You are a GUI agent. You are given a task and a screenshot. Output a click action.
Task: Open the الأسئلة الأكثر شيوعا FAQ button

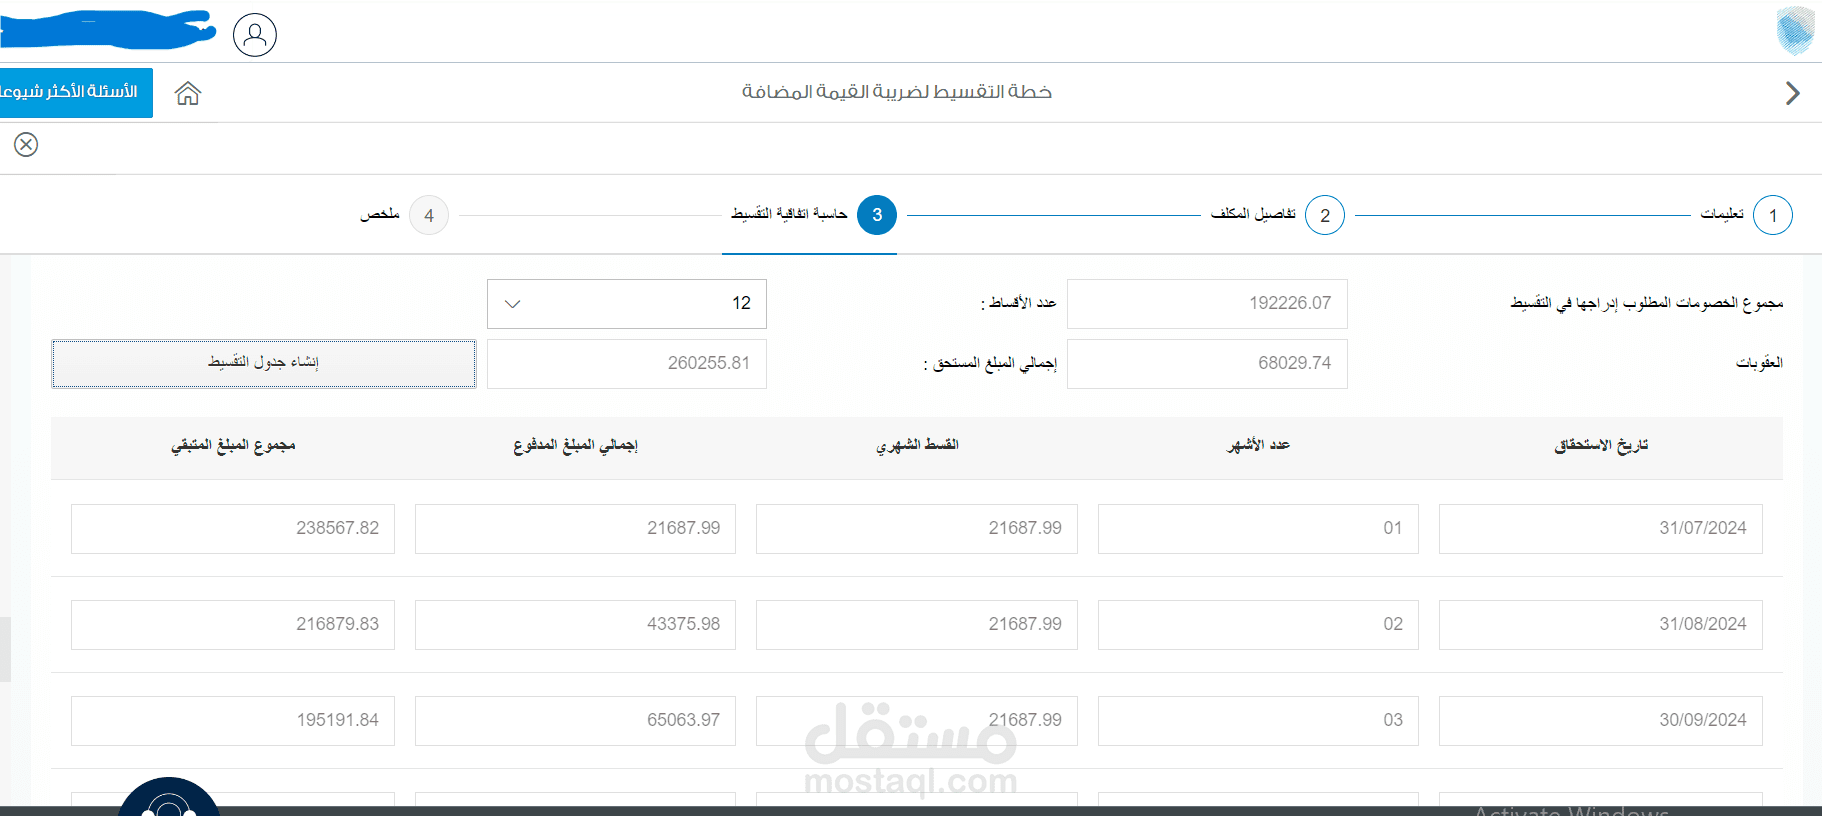tap(76, 93)
